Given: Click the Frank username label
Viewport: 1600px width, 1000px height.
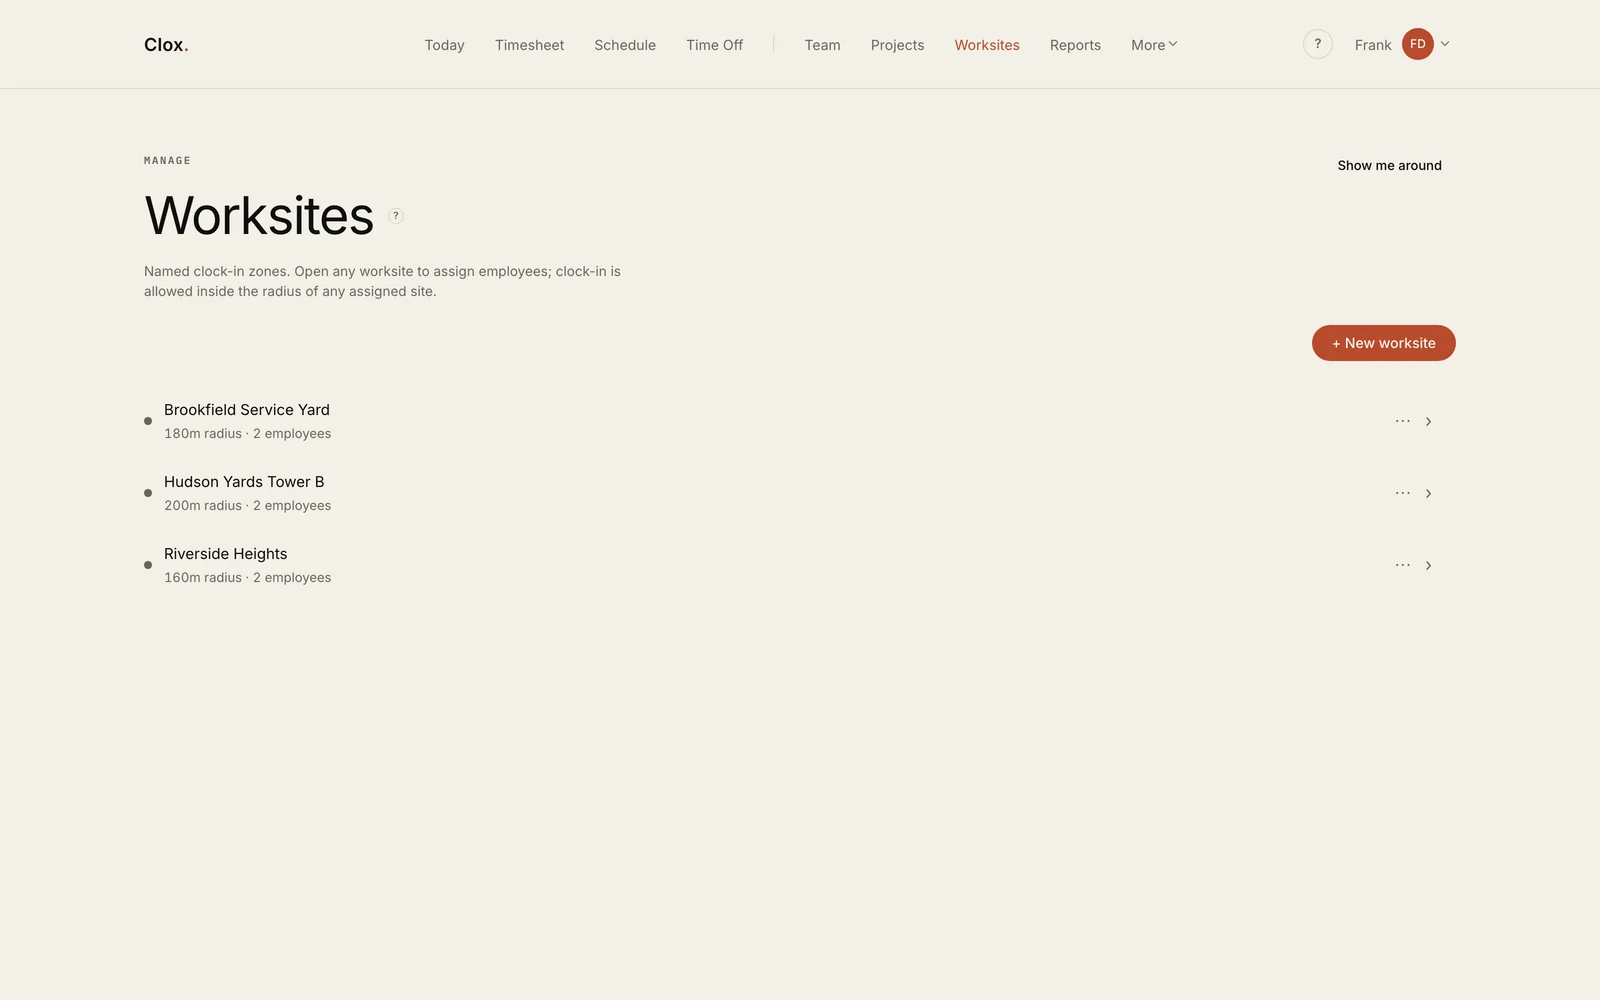Looking at the screenshot, I should (1373, 45).
